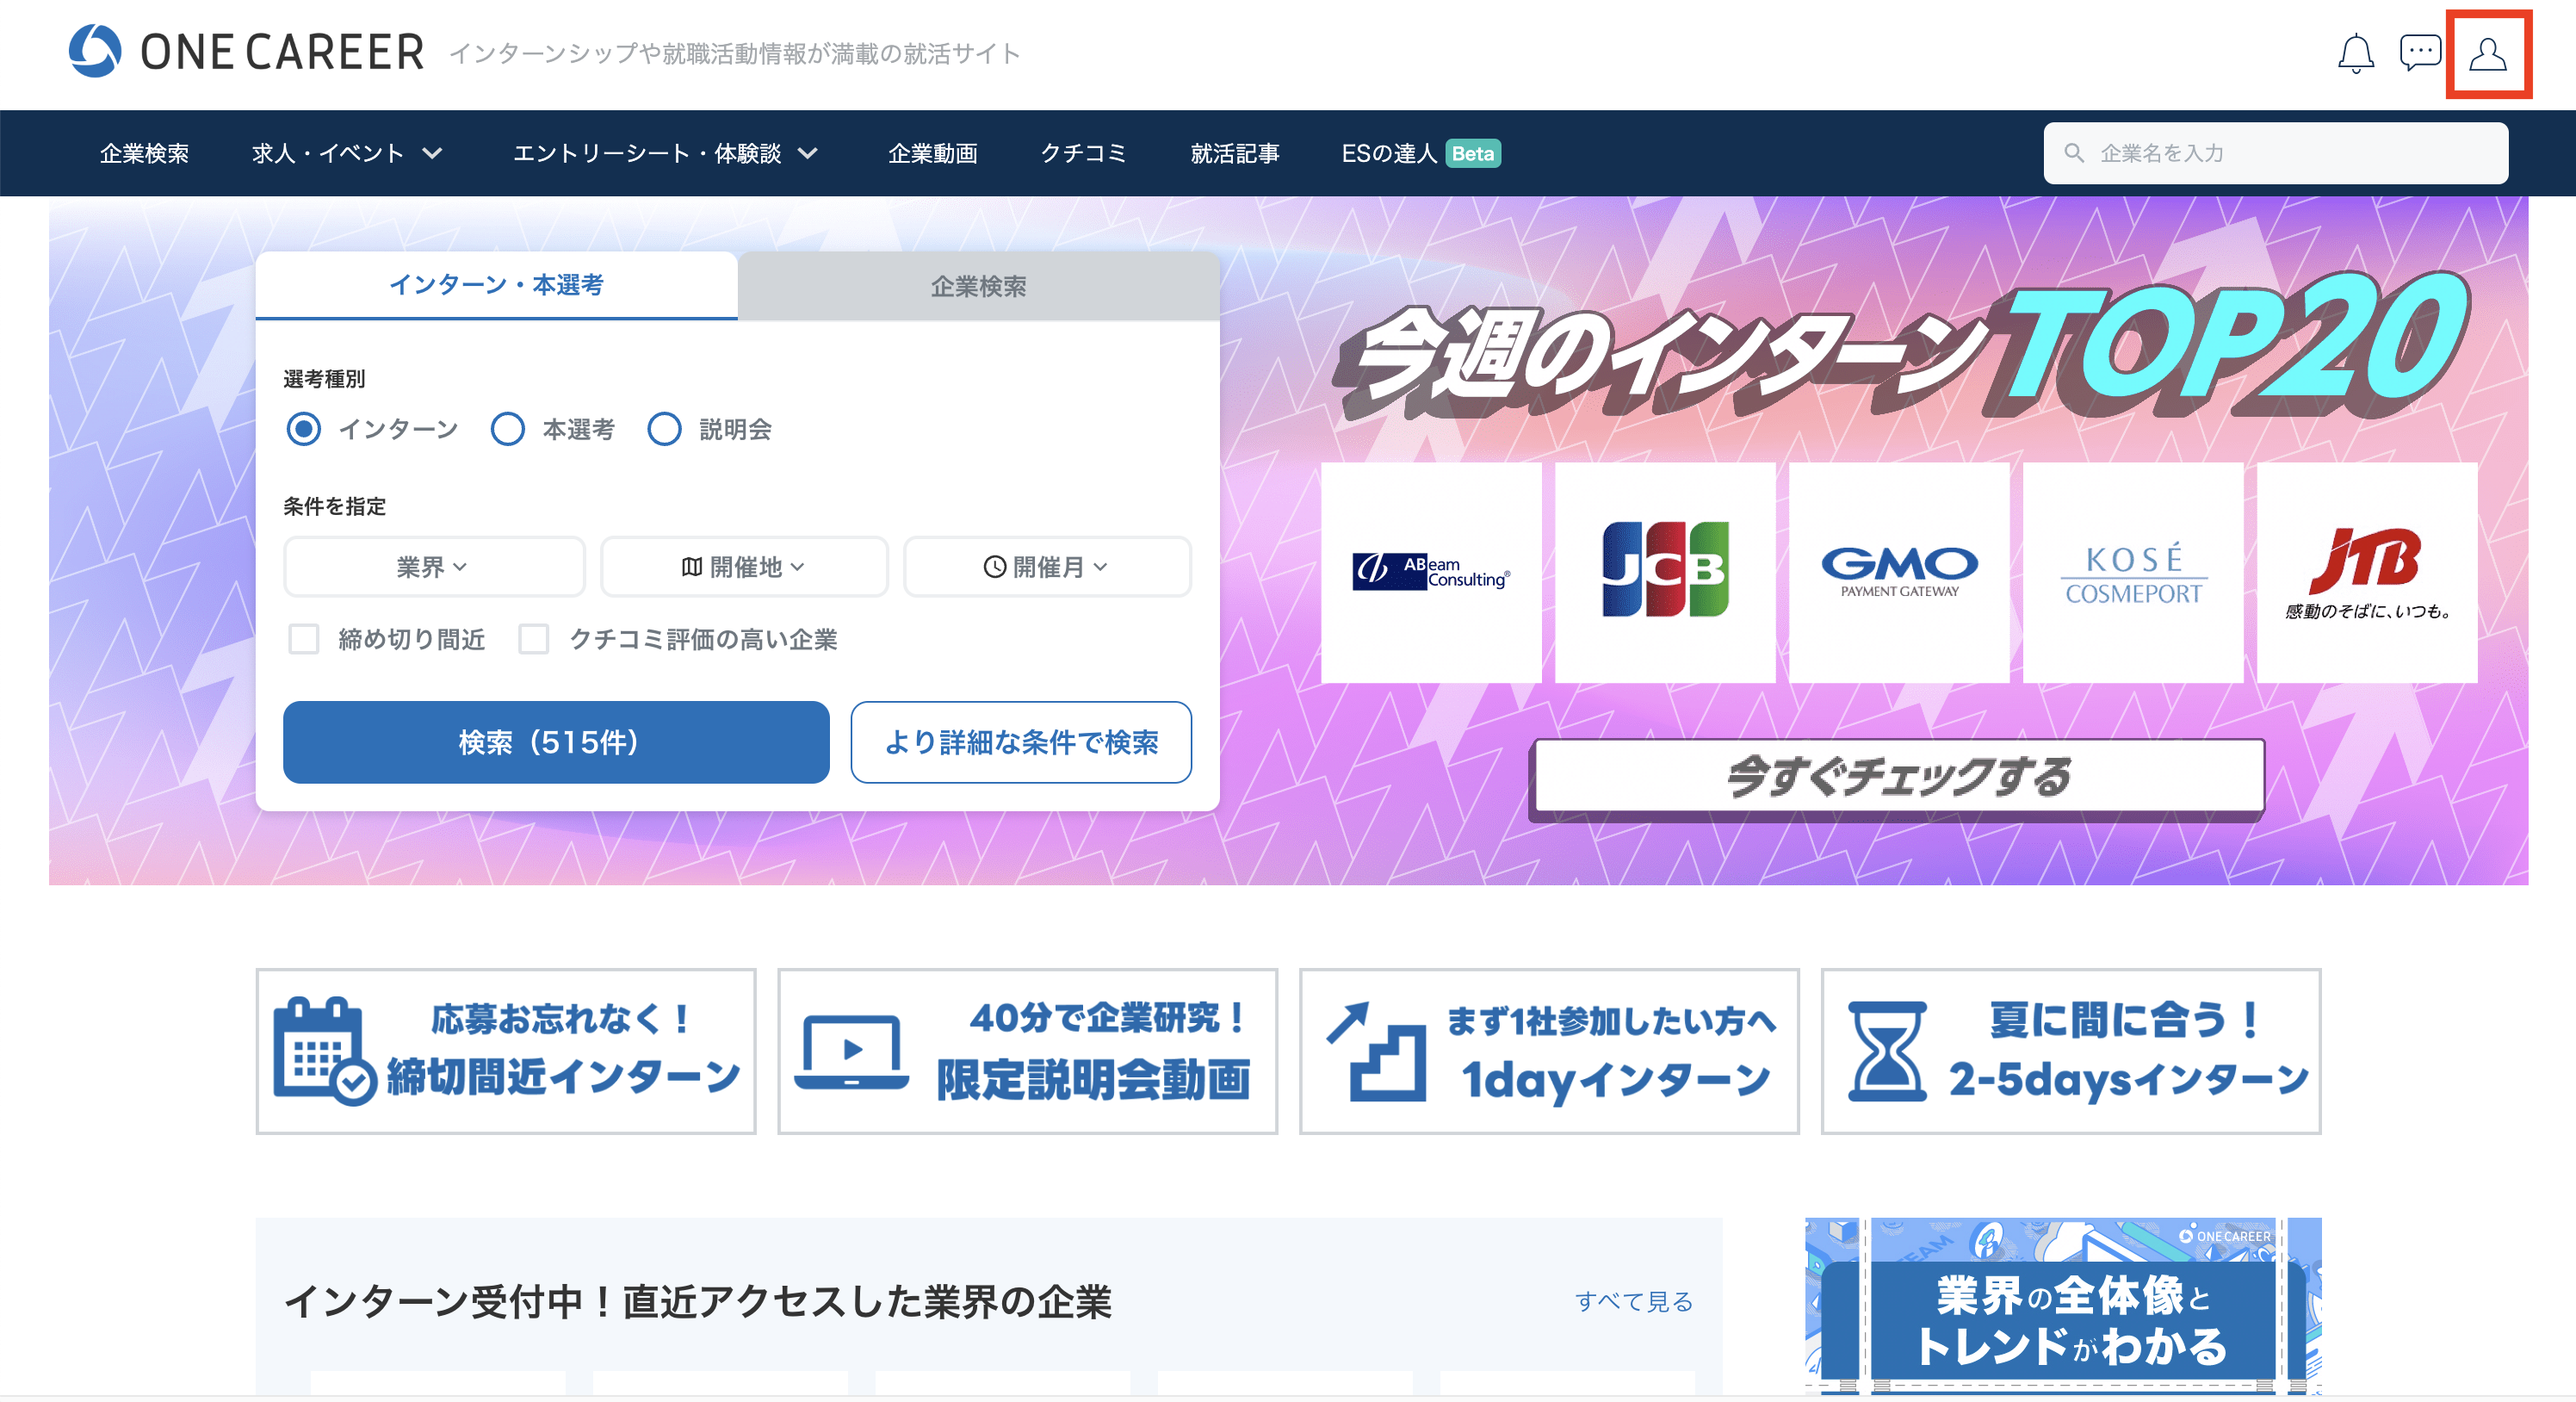Focus the 企業名を入力 search field
Screen dimensions: 2576x1402
pos(2275,153)
